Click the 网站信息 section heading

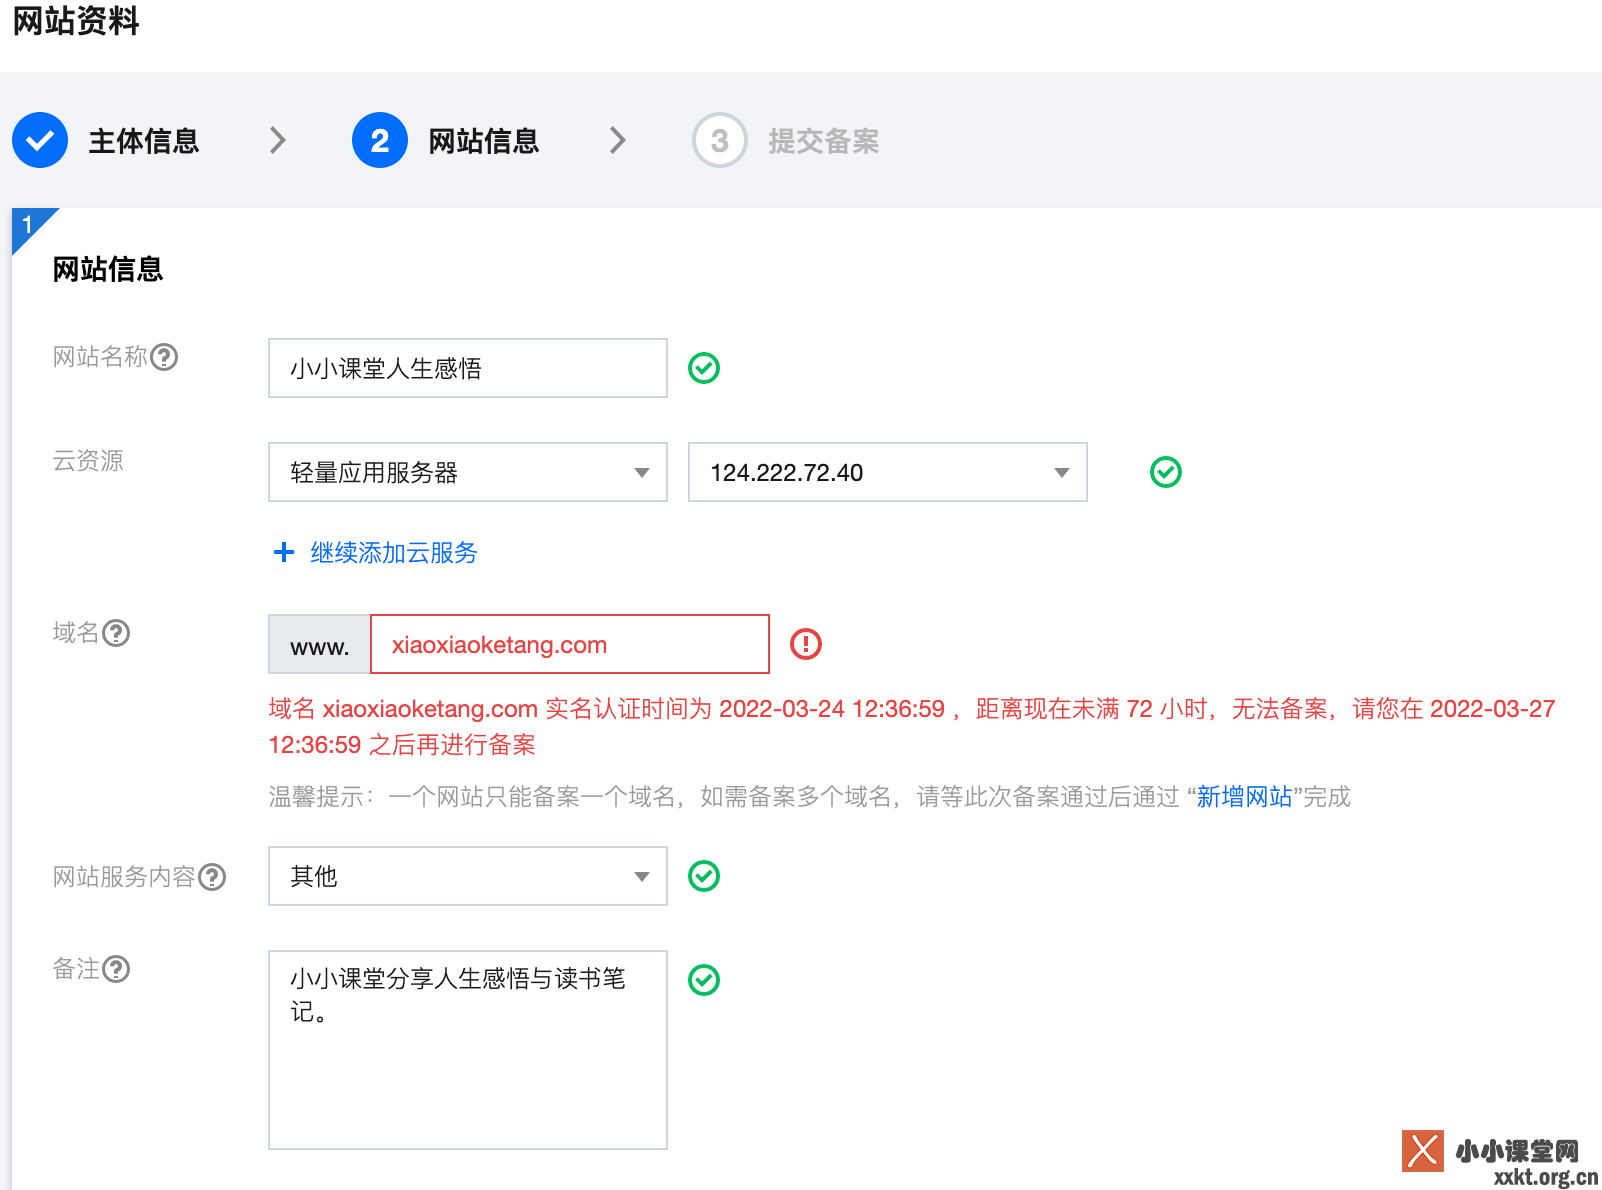[108, 269]
